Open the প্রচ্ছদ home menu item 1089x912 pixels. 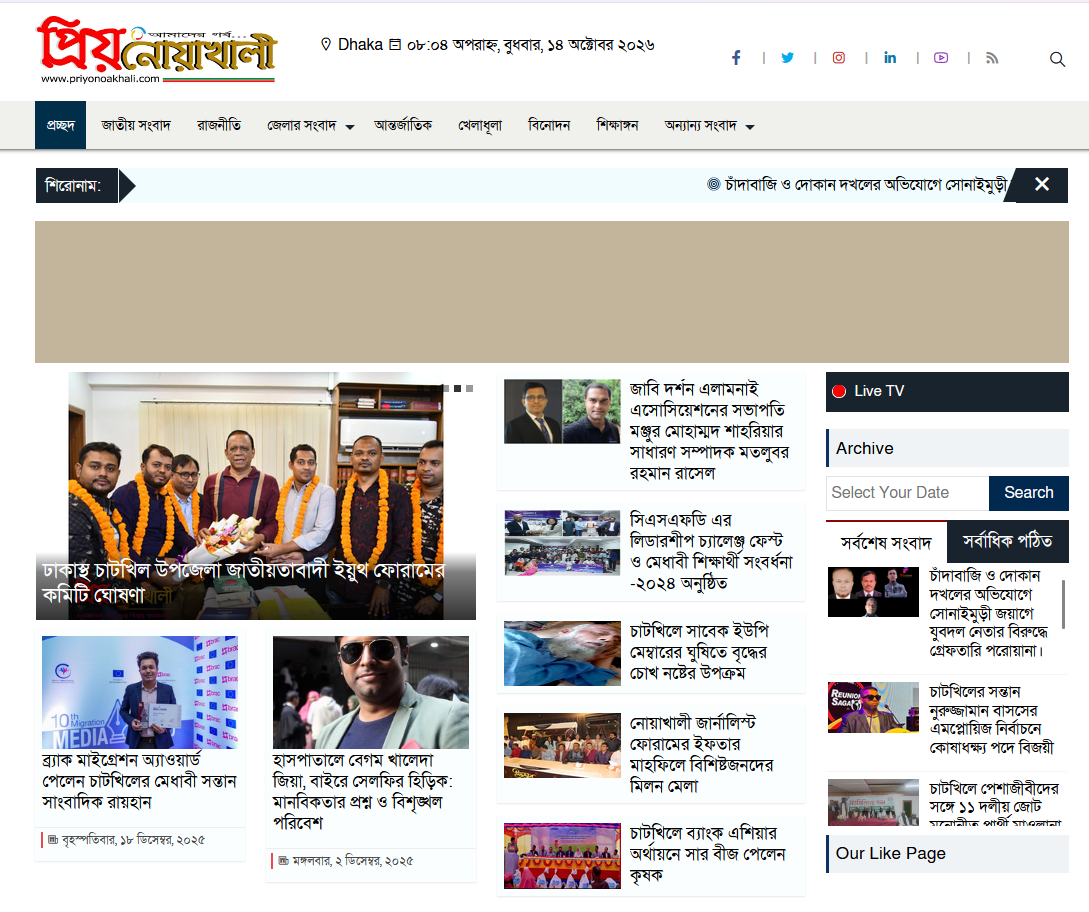(x=60, y=125)
